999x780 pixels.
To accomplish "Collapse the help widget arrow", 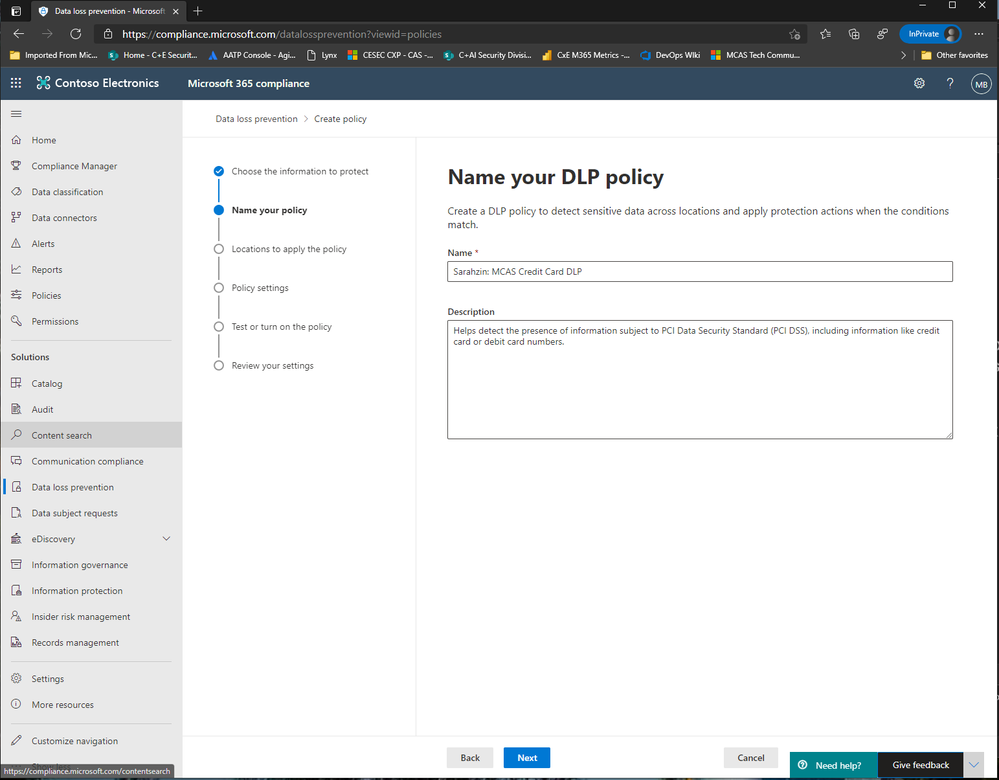I will point(974,765).
